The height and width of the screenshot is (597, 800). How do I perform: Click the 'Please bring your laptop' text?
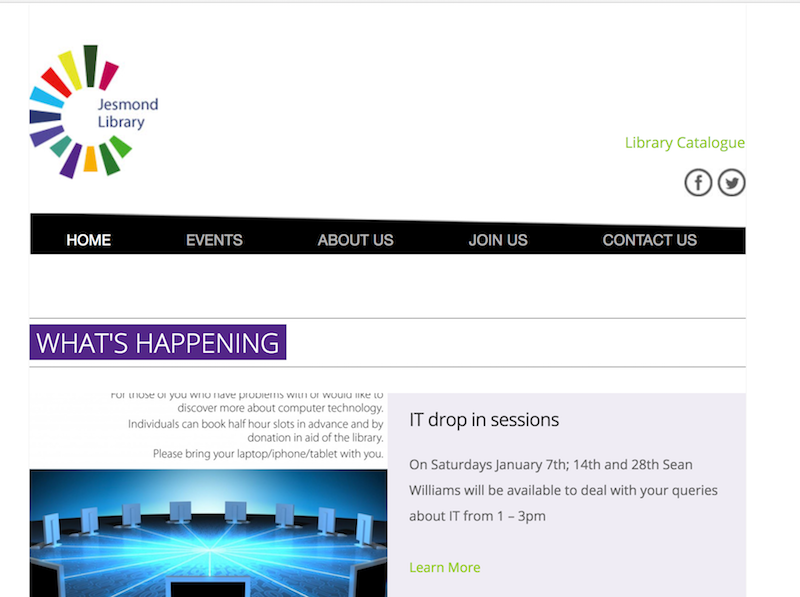point(268,454)
